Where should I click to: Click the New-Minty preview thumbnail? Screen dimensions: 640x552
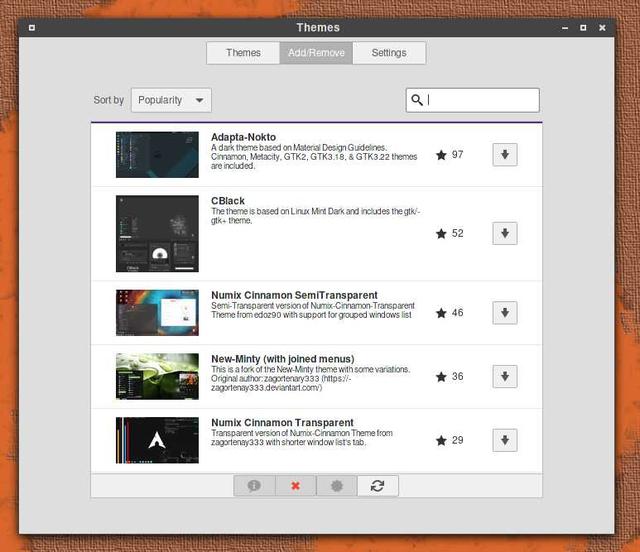(157, 376)
